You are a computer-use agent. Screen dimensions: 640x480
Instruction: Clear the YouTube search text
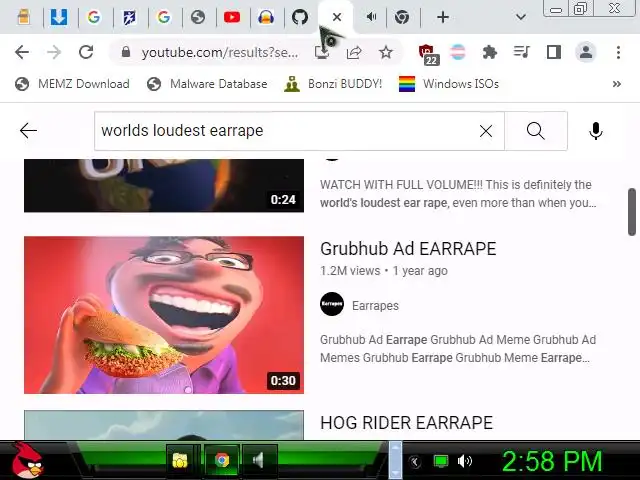pos(486,131)
